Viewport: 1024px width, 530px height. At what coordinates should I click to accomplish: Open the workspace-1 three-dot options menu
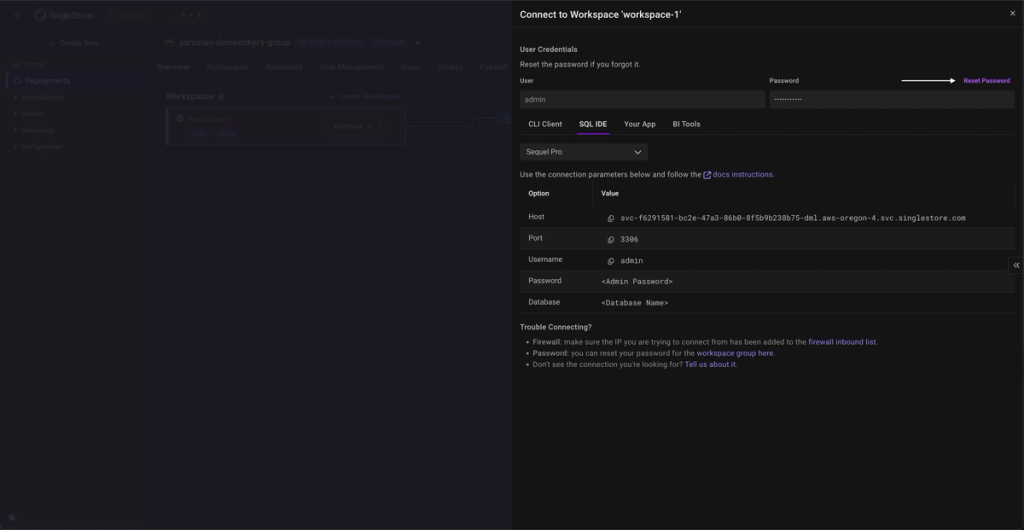coord(389,126)
